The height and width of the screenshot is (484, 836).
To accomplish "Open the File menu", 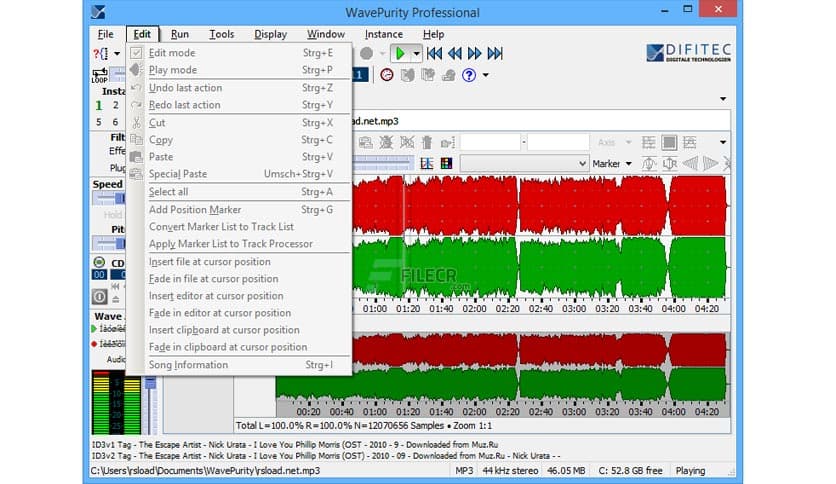I will point(106,34).
